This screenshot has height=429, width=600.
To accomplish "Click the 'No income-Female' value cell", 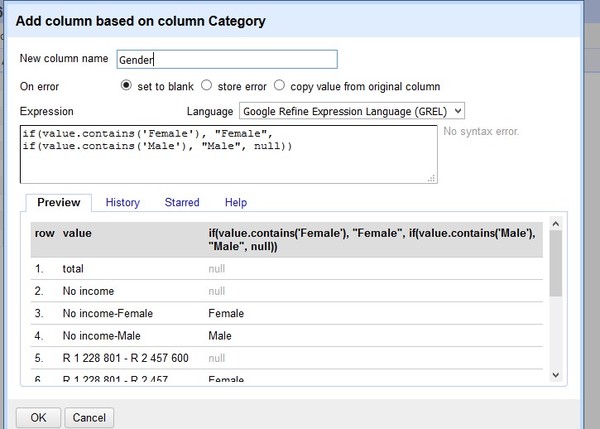I will coord(108,313).
